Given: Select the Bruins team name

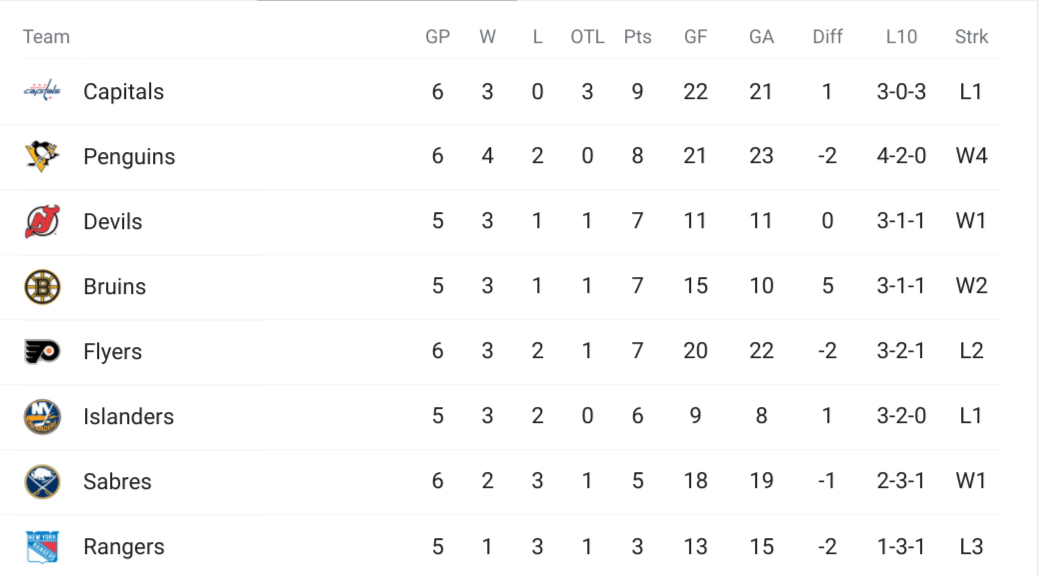Looking at the screenshot, I should (x=114, y=286).
